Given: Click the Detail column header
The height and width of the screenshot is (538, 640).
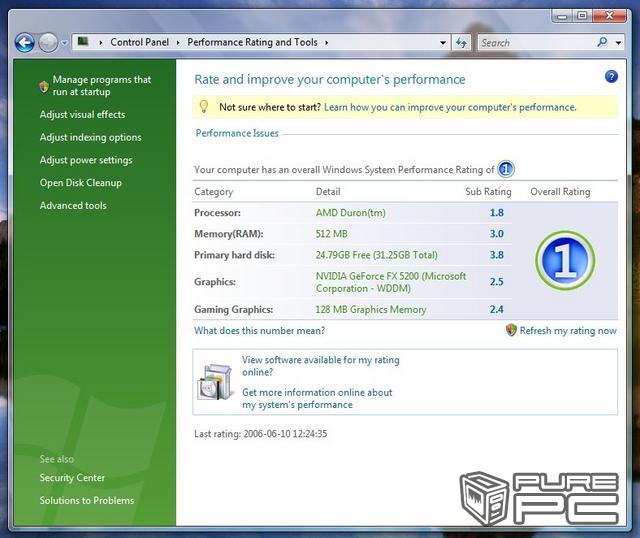Looking at the screenshot, I should (328, 191).
